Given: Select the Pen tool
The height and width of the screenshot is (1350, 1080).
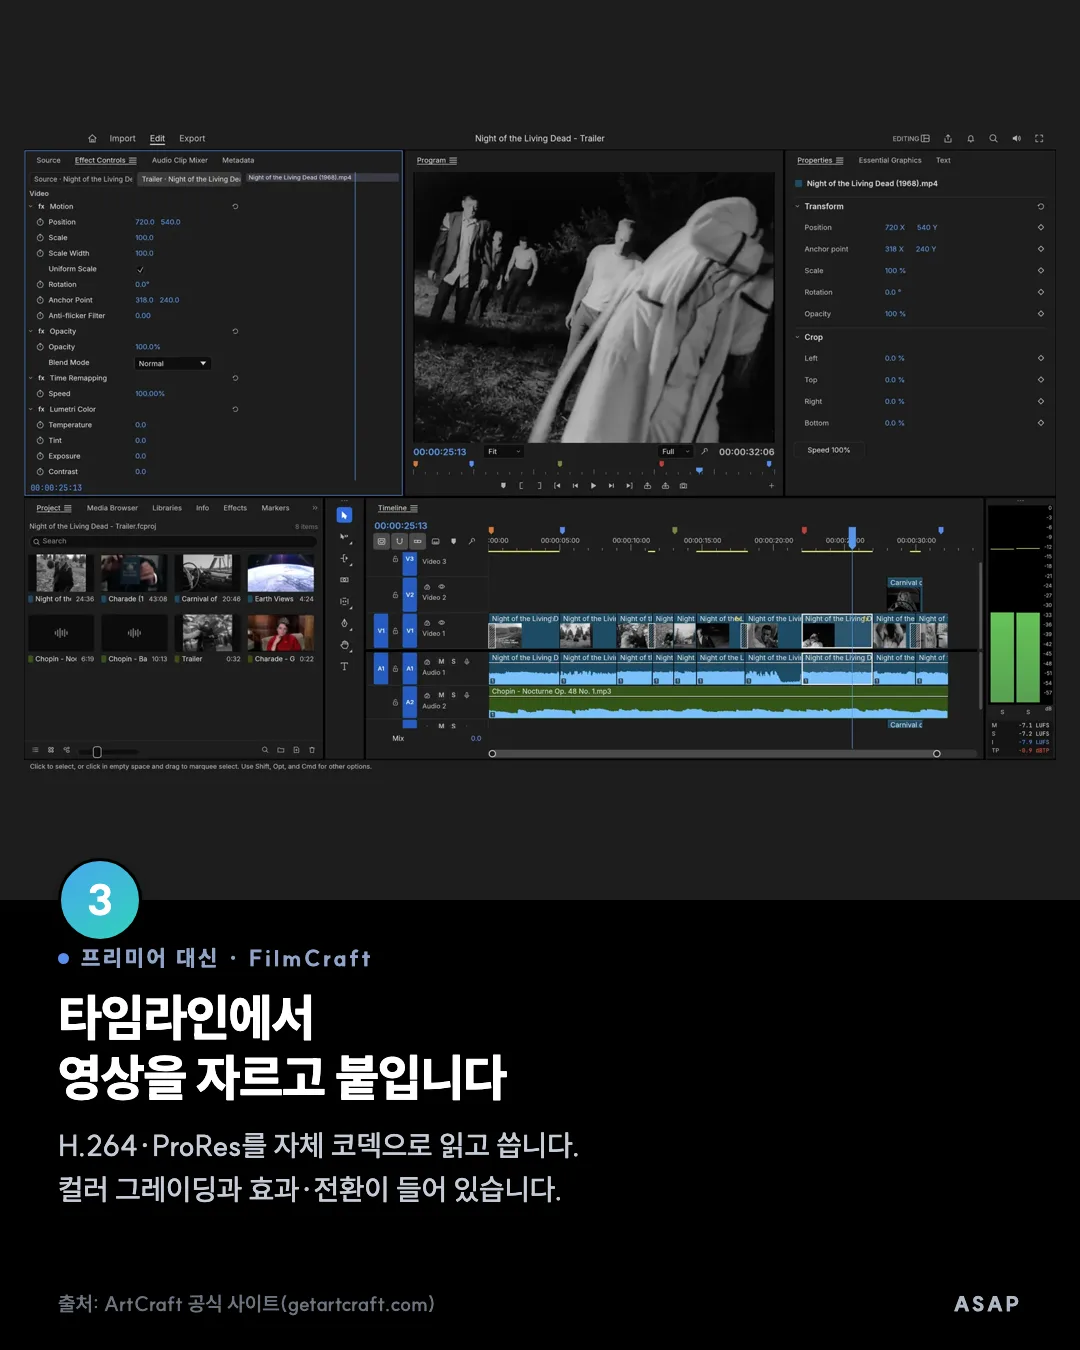Looking at the screenshot, I should coord(344,623).
